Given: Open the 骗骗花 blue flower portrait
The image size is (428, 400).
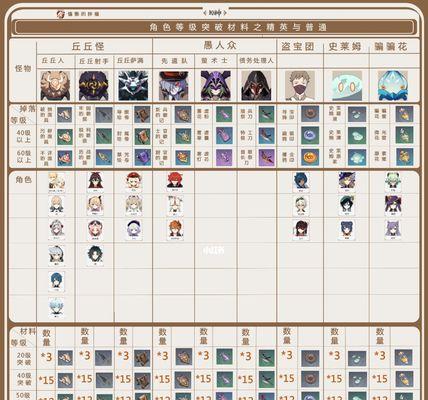Looking at the screenshot, I should (393, 85).
